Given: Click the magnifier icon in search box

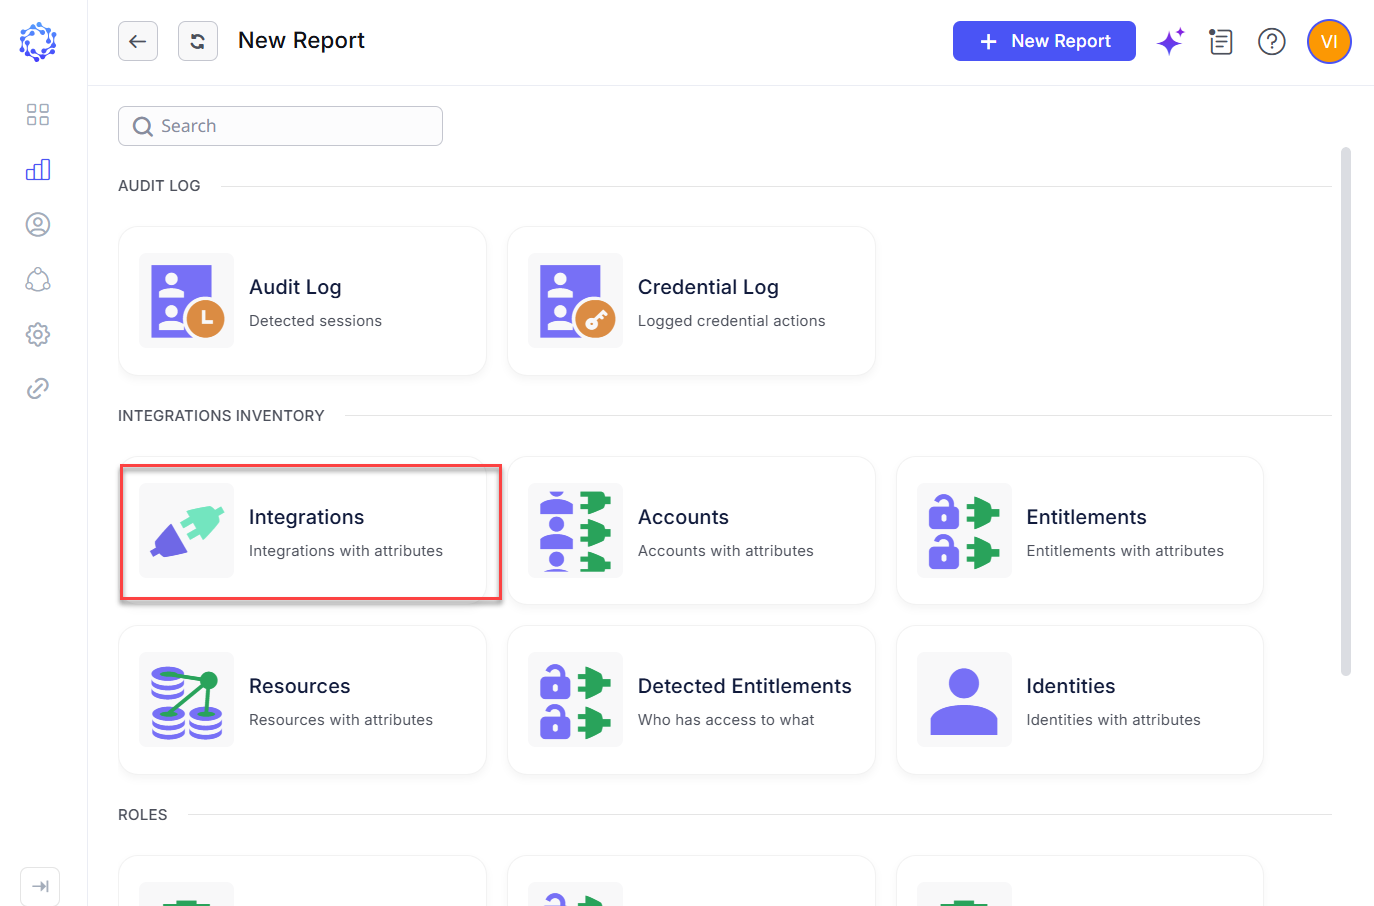Looking at the screenshot, I should pos(143,126).
